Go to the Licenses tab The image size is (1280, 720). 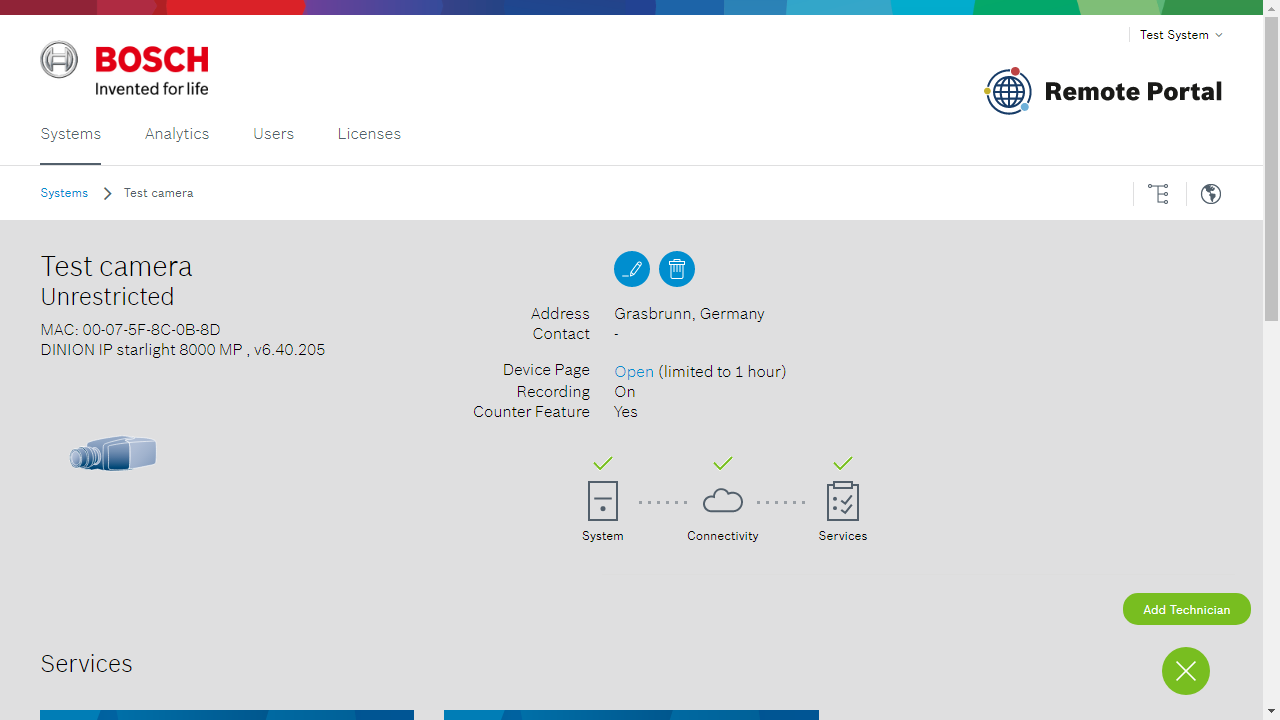(369, 134)
